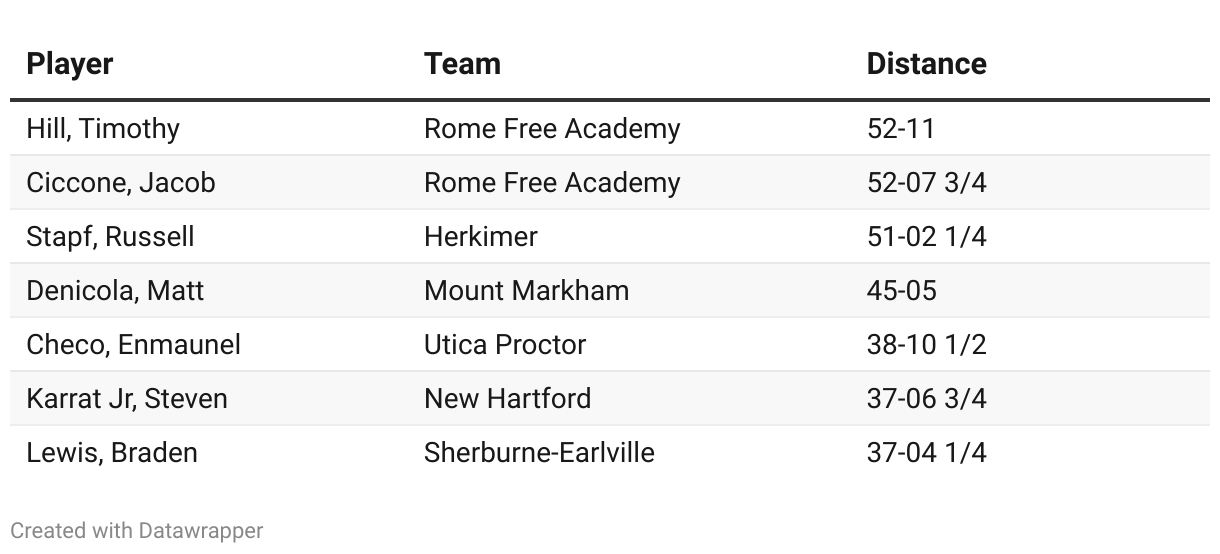The width and height of the screenshot is (1220, 554).
Task: Select player name Karrat Jr, Steven
Action: tap(127, 399)
